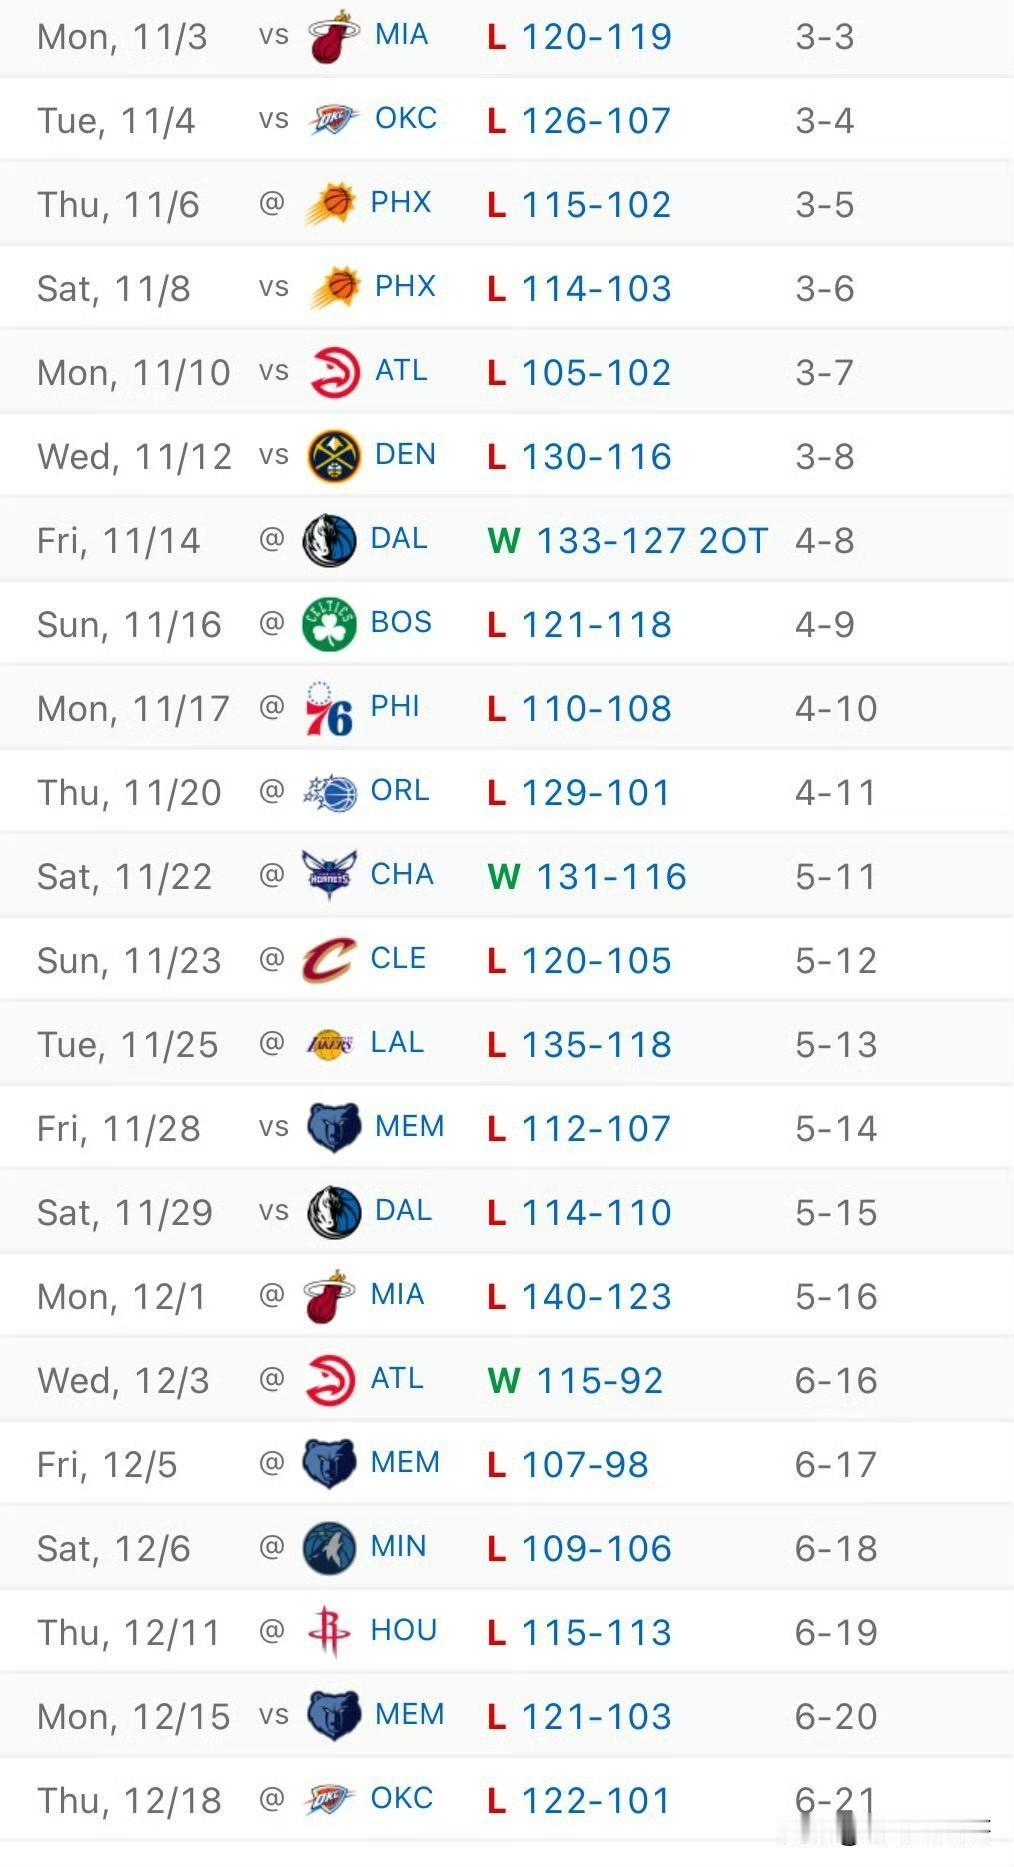Click the Celtics logo on 11/16 row

click(x=329, y=624)
